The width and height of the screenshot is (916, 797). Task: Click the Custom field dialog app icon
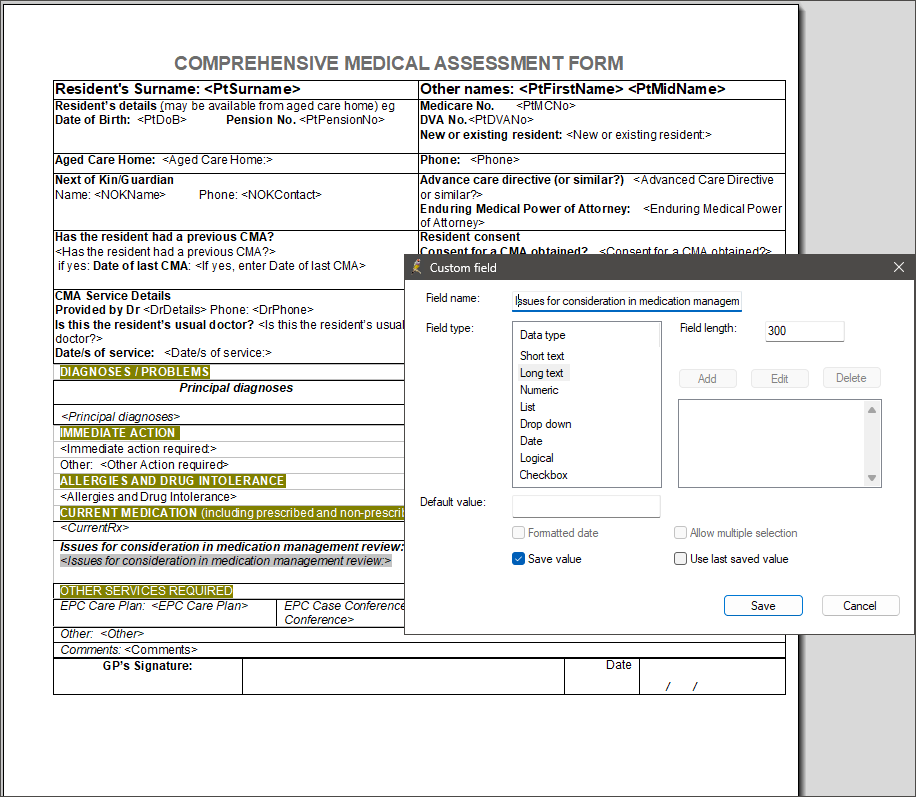tap(417, 267)
